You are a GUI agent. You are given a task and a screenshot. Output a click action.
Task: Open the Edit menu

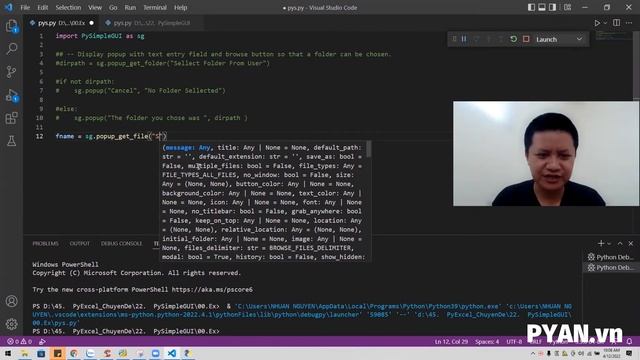click(x=42, y=7)
